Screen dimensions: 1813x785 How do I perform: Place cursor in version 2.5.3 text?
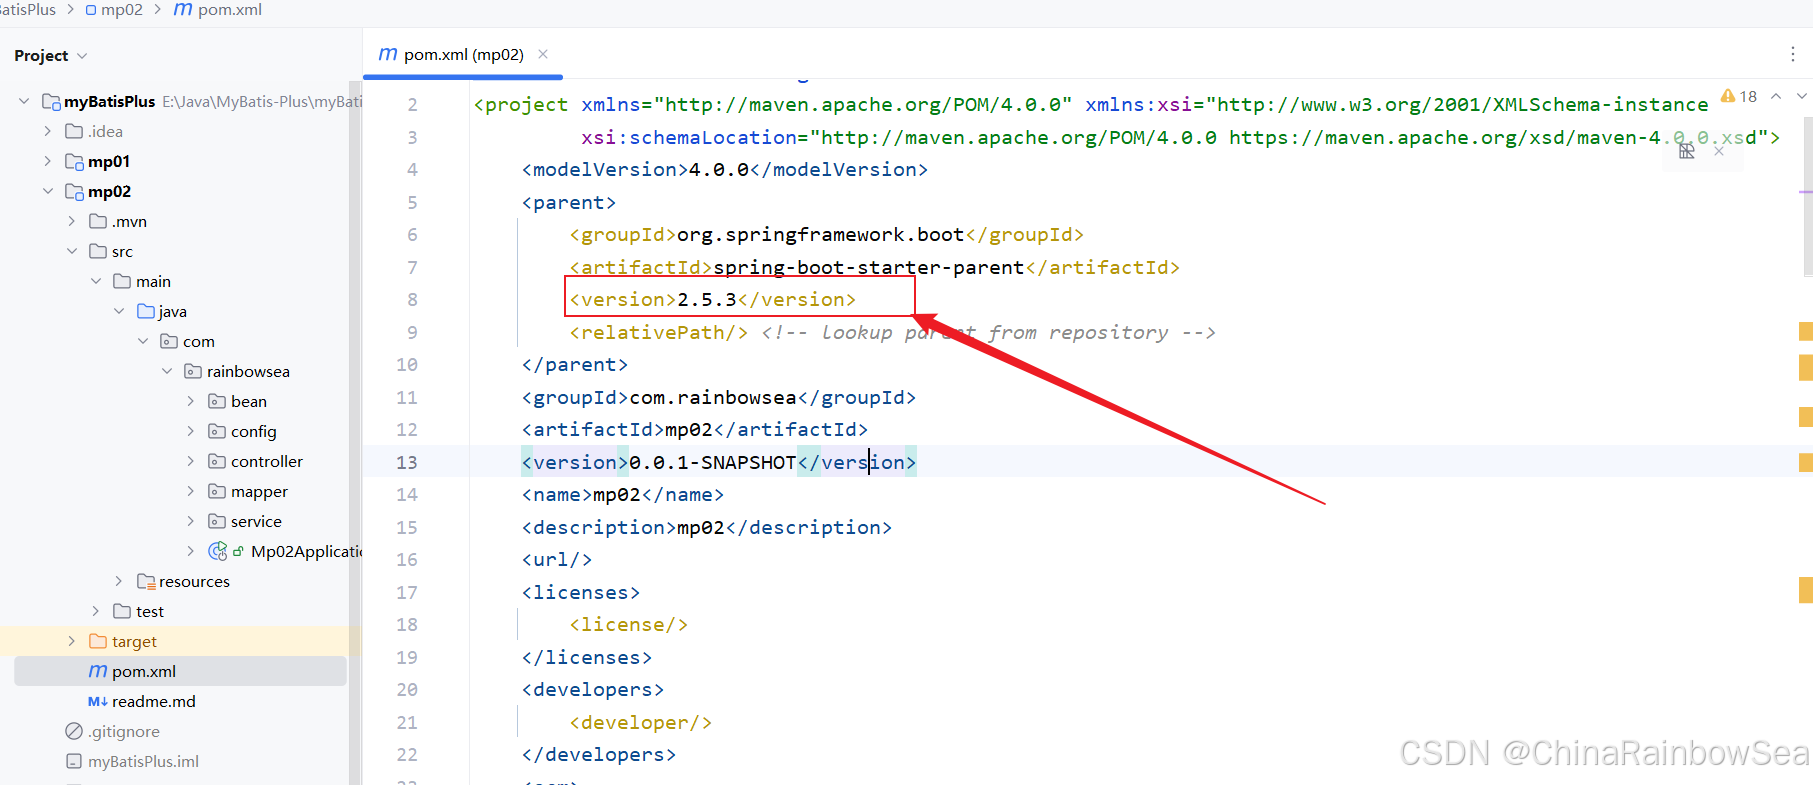coord(707,299)
